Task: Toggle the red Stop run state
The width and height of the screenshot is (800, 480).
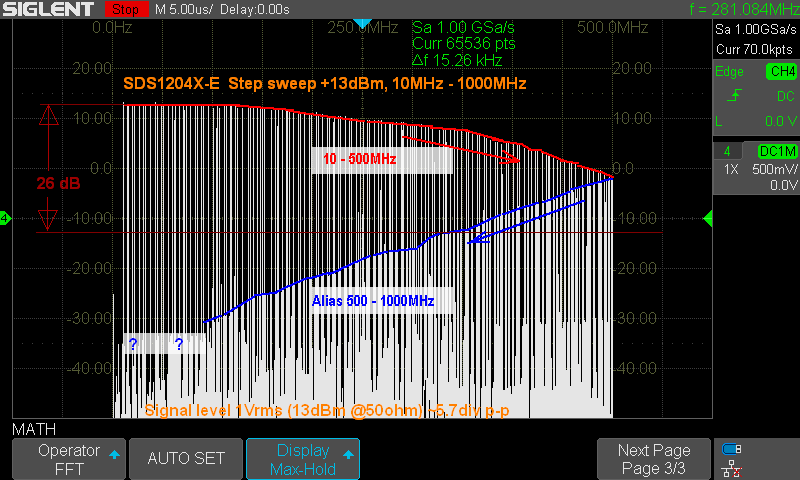Action: pyautogui.click(x=126, y=9)
